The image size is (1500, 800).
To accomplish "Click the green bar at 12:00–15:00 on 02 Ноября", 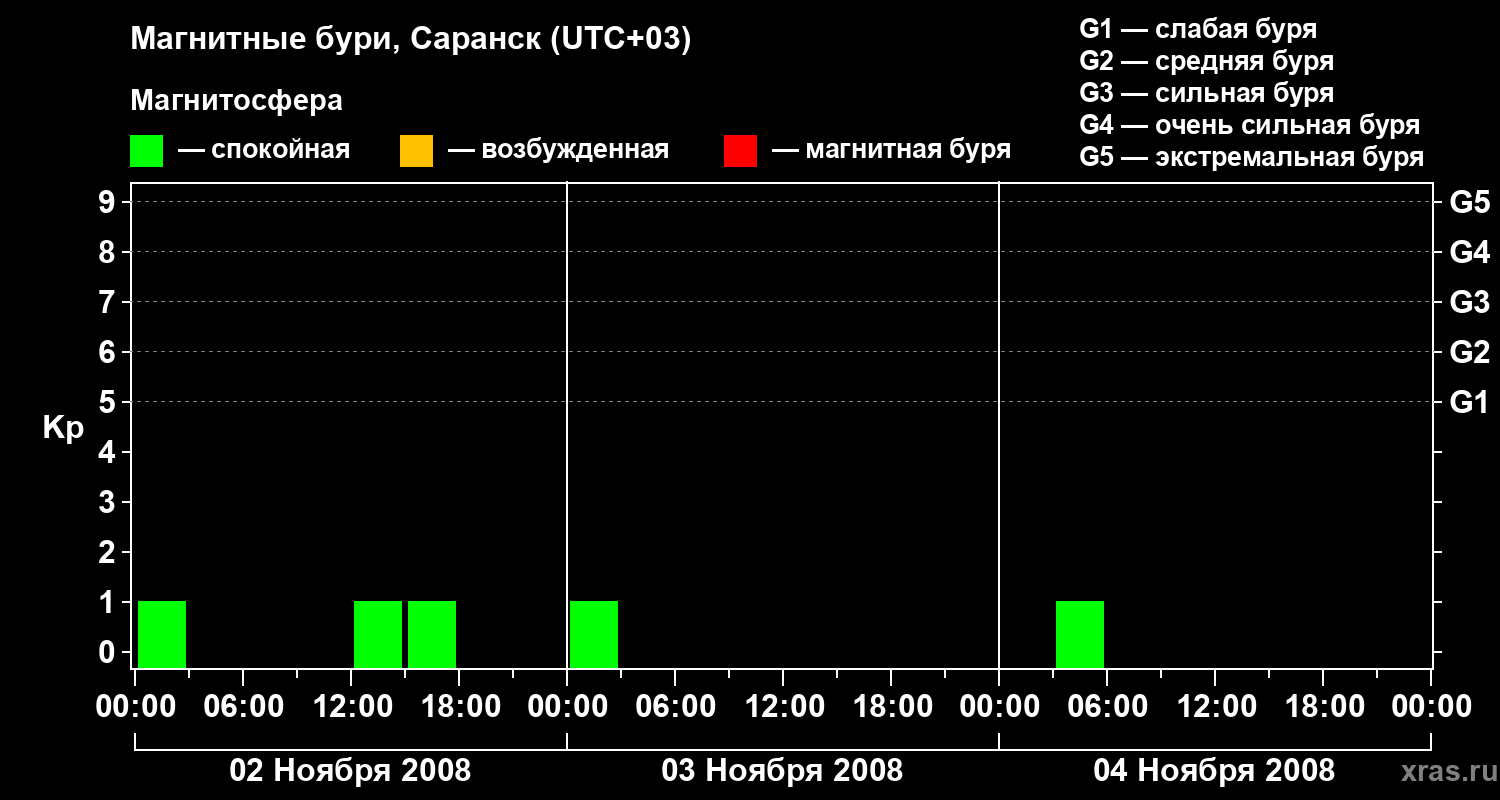I will tap(378, 634).
